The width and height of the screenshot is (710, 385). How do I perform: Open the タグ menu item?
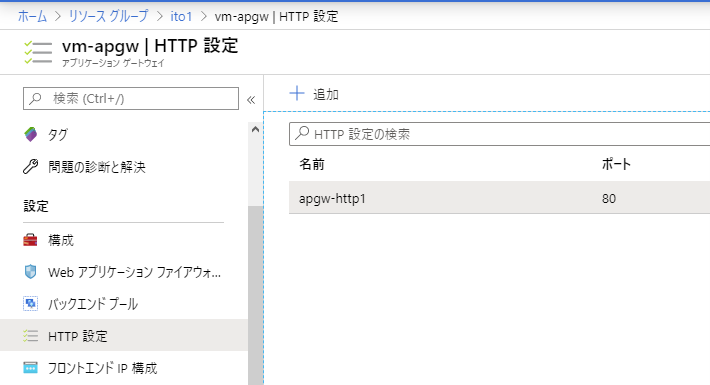(58, 135)
